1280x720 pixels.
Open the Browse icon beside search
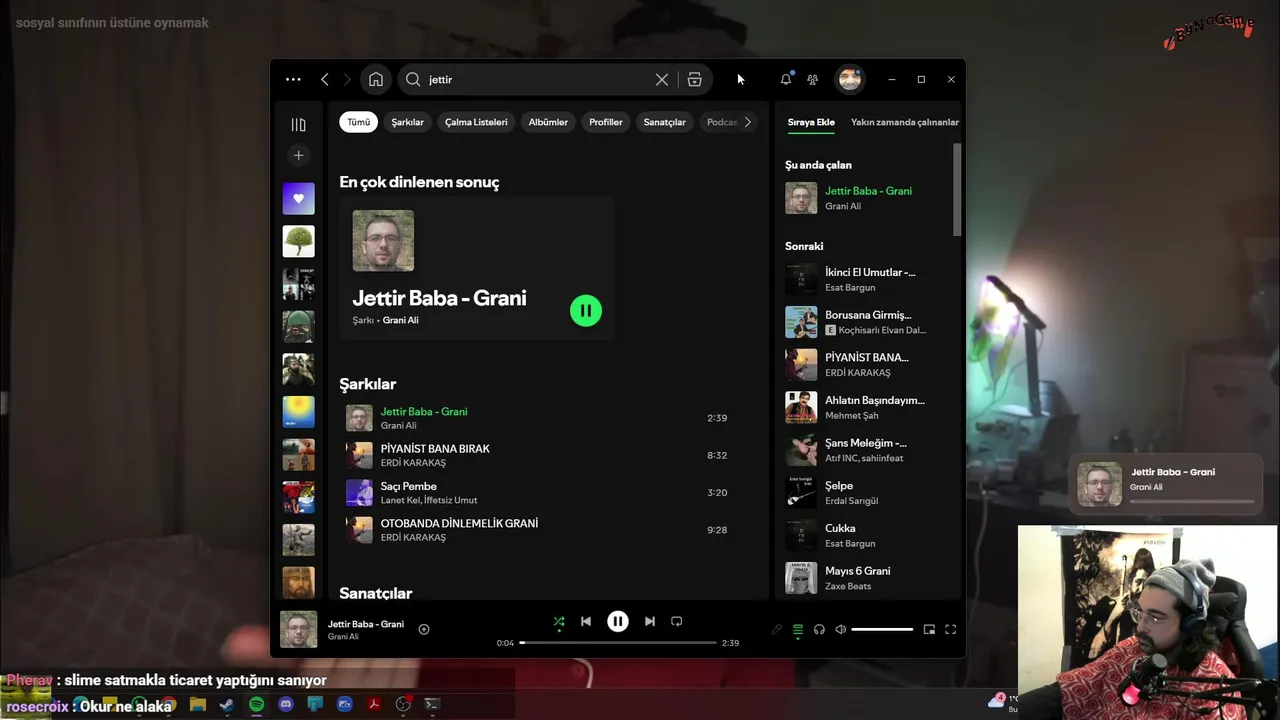point(695,79)
